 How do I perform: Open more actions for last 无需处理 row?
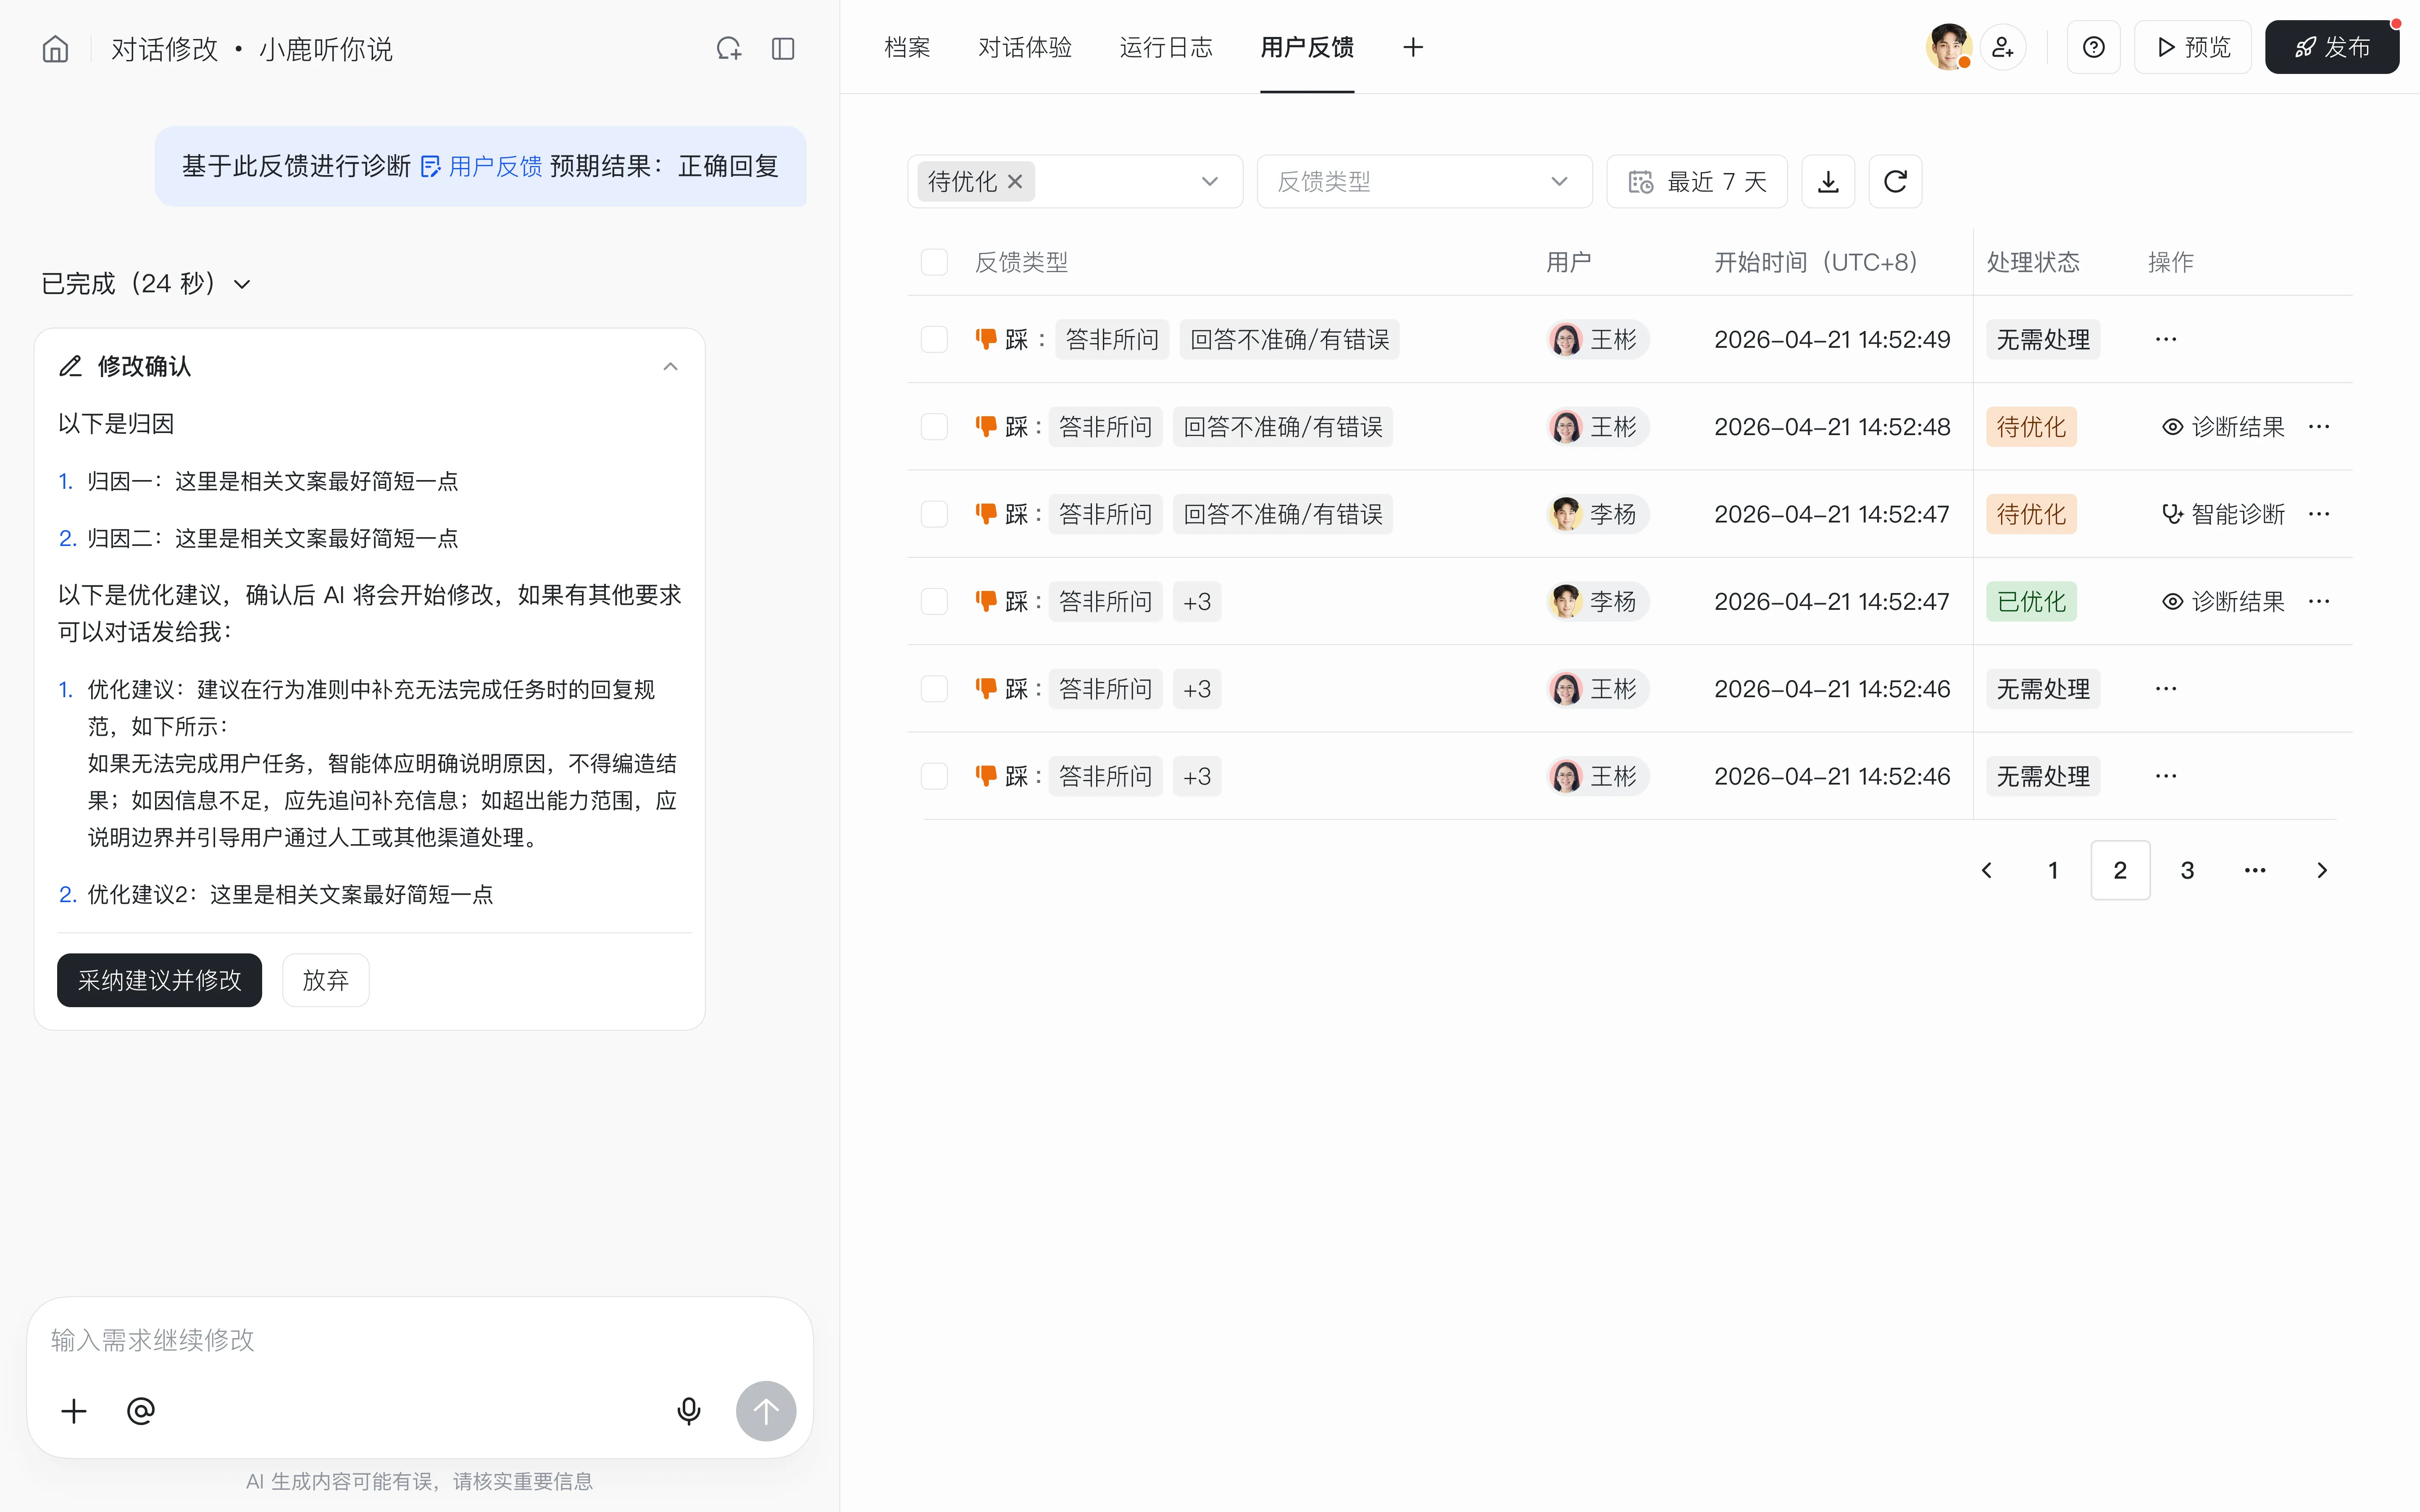[2166, 776]
